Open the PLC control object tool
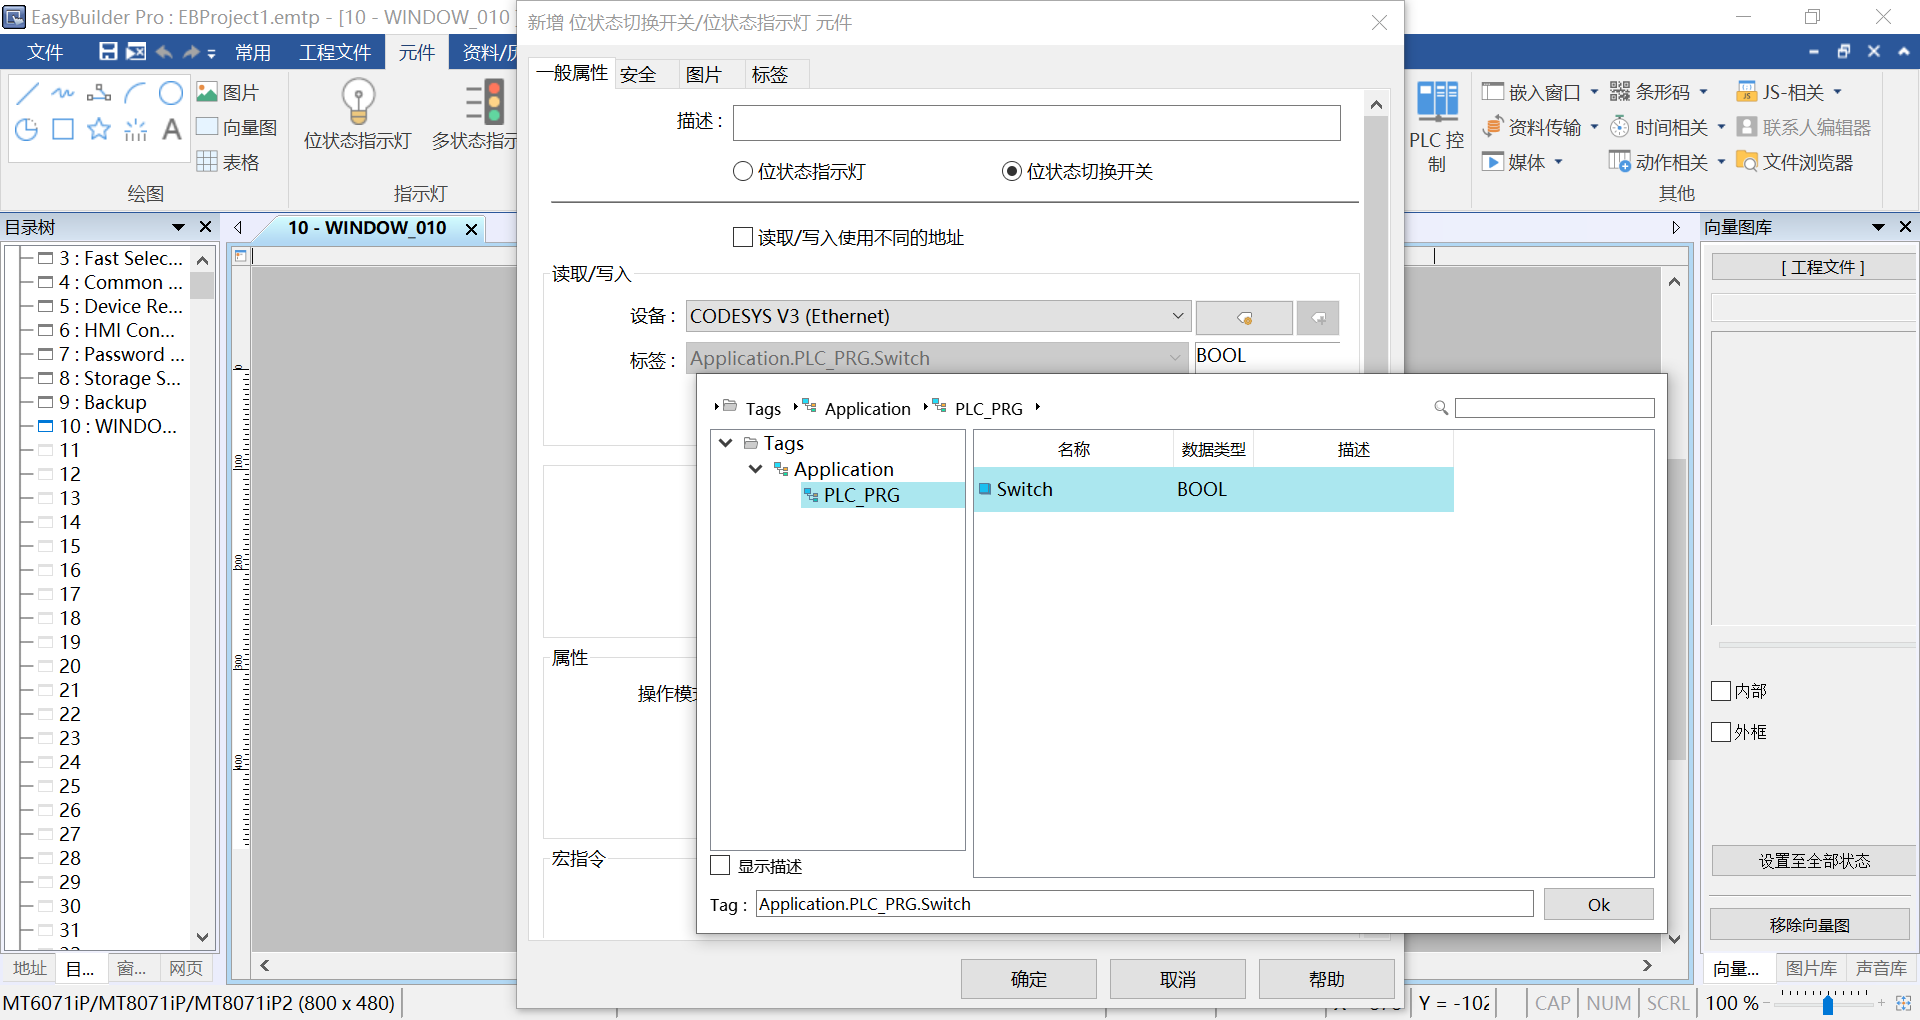1920x1020 pixels. [1437, 126]
